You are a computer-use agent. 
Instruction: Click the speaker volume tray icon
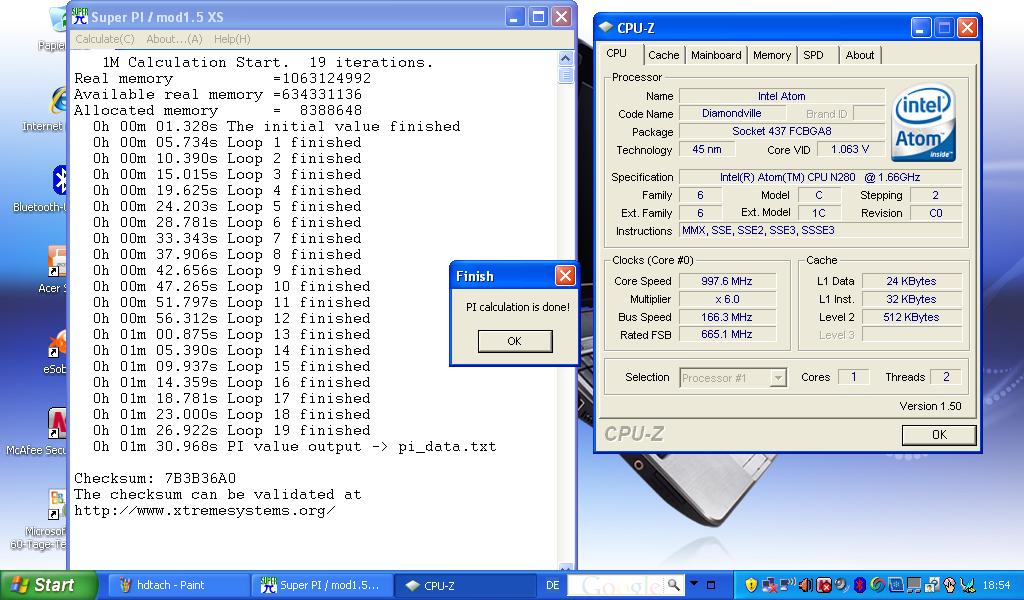tap(807, 585)
